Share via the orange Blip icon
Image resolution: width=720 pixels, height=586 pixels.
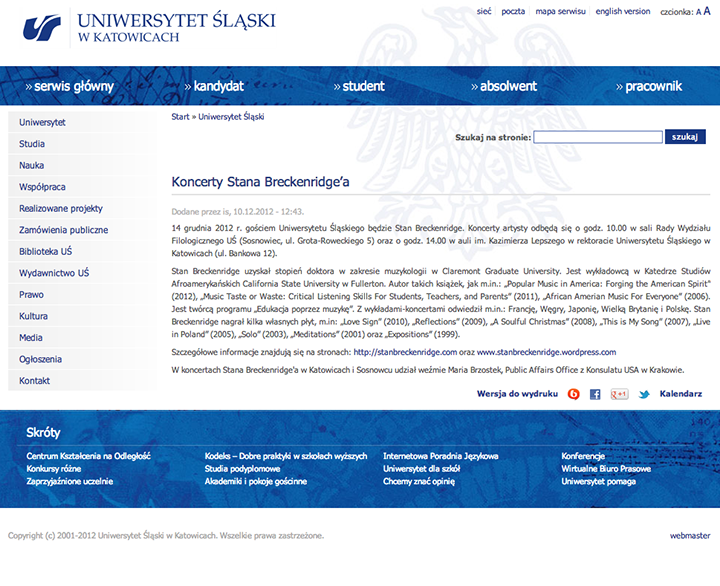[x=574, y=394]
